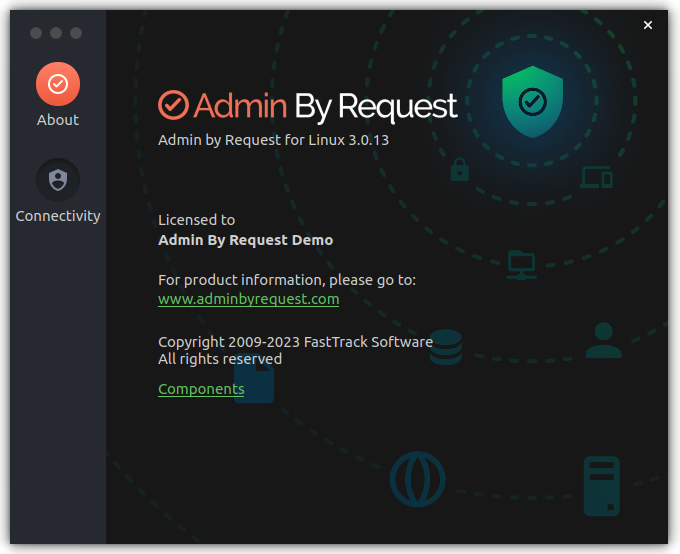Viewport: 680px width, 554px height.
Task: Click the Admin By Request logo checkmark
Action: click(x=173, y=105)
